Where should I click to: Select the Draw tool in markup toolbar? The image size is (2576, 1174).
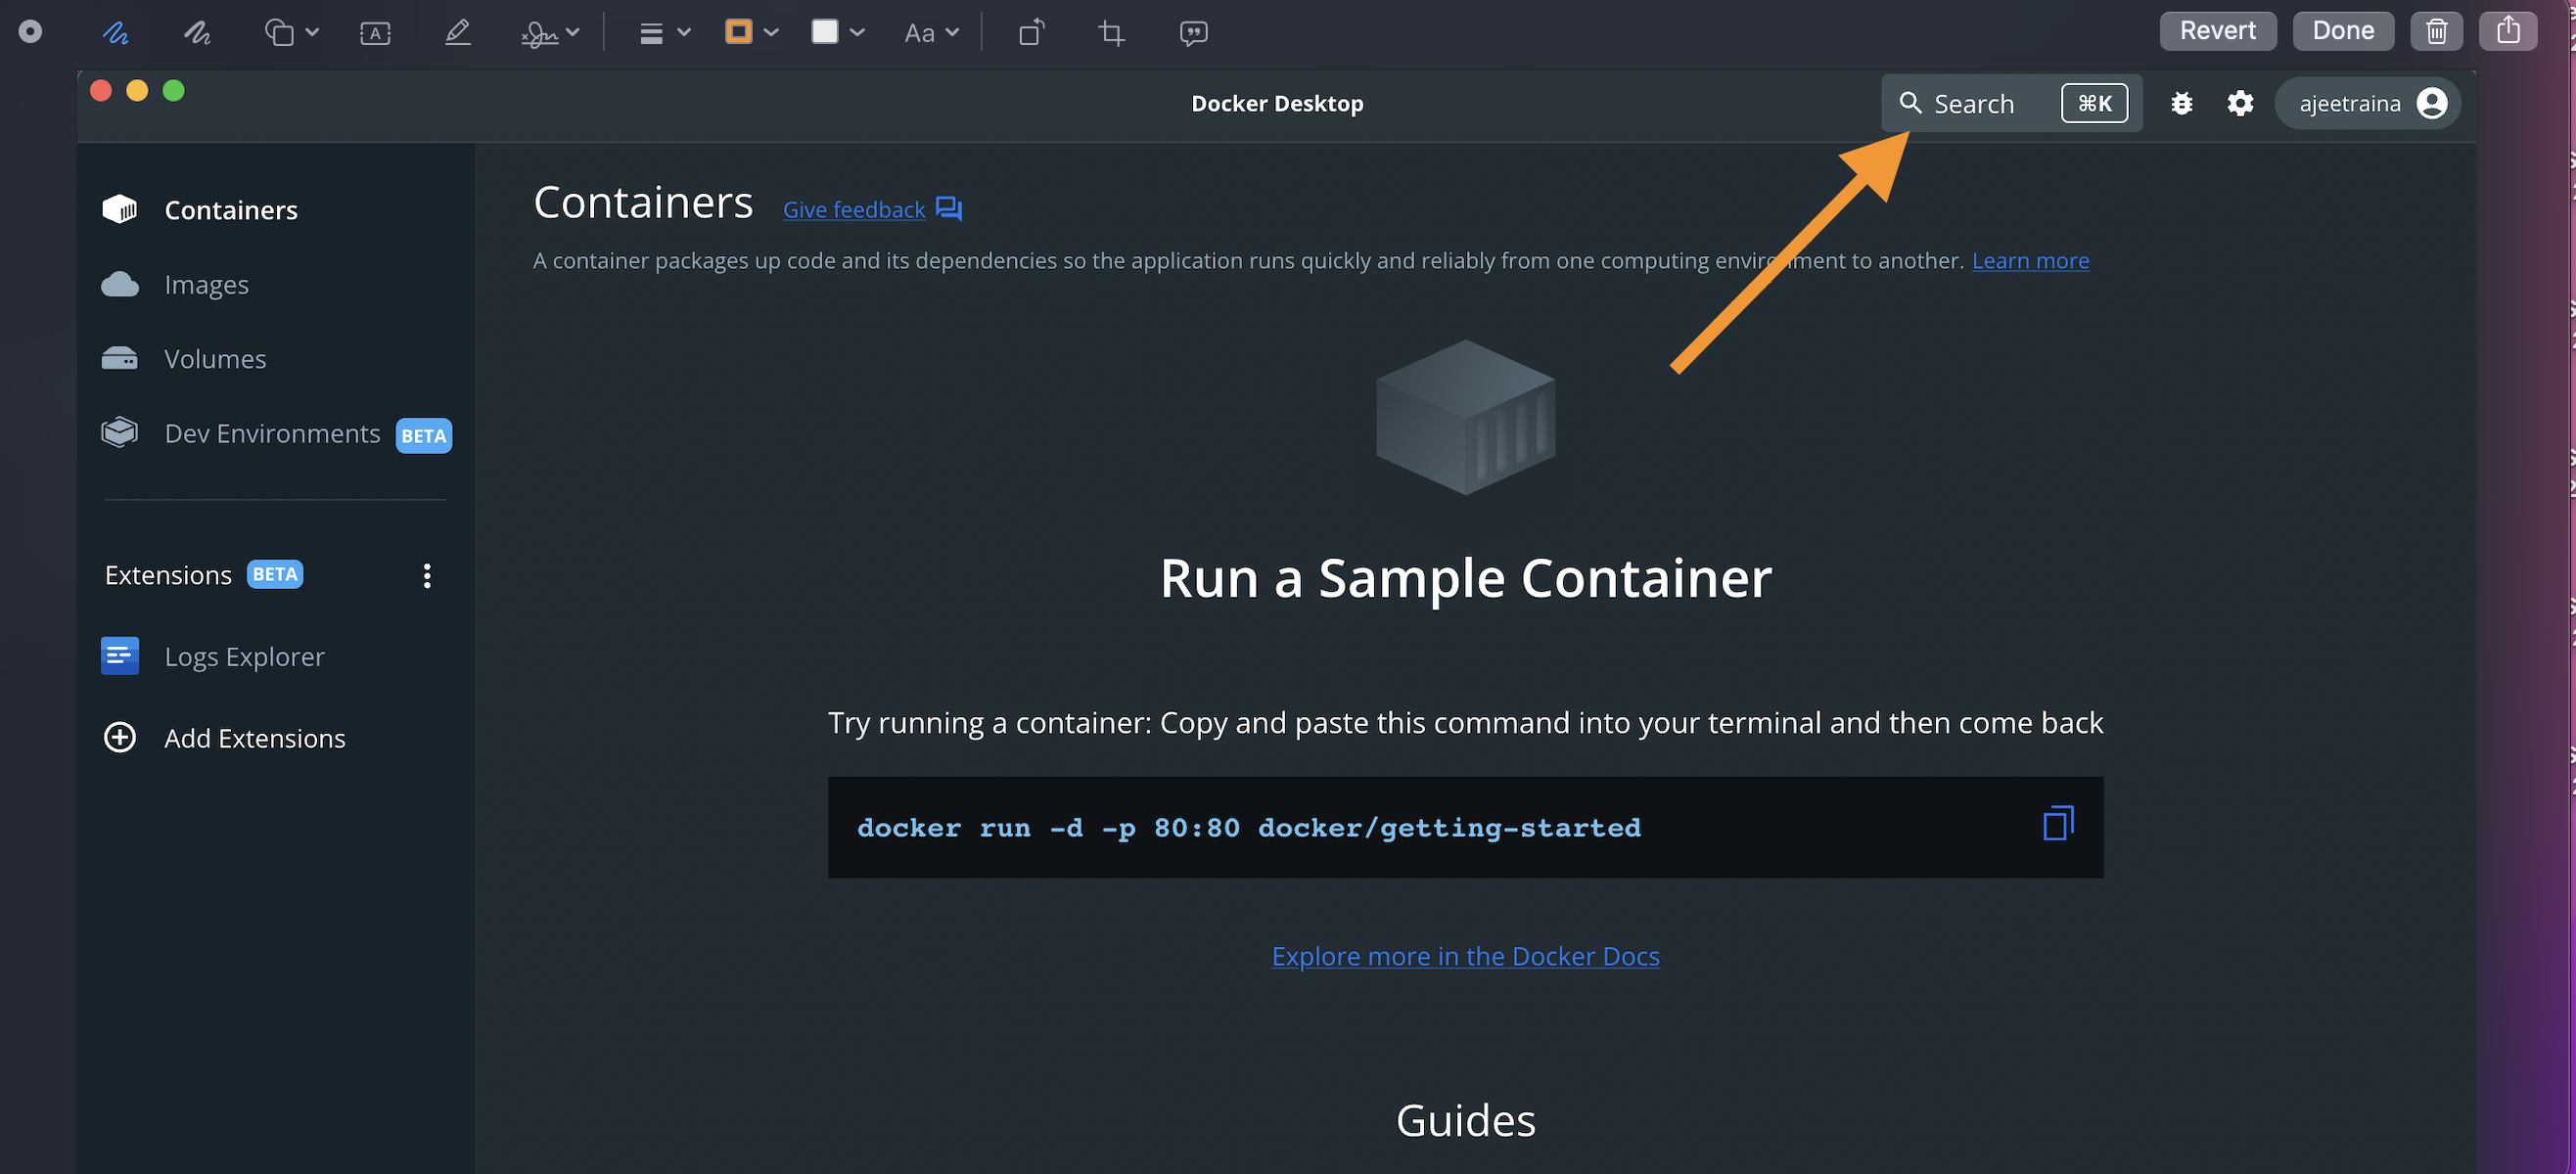click(197, 33)
